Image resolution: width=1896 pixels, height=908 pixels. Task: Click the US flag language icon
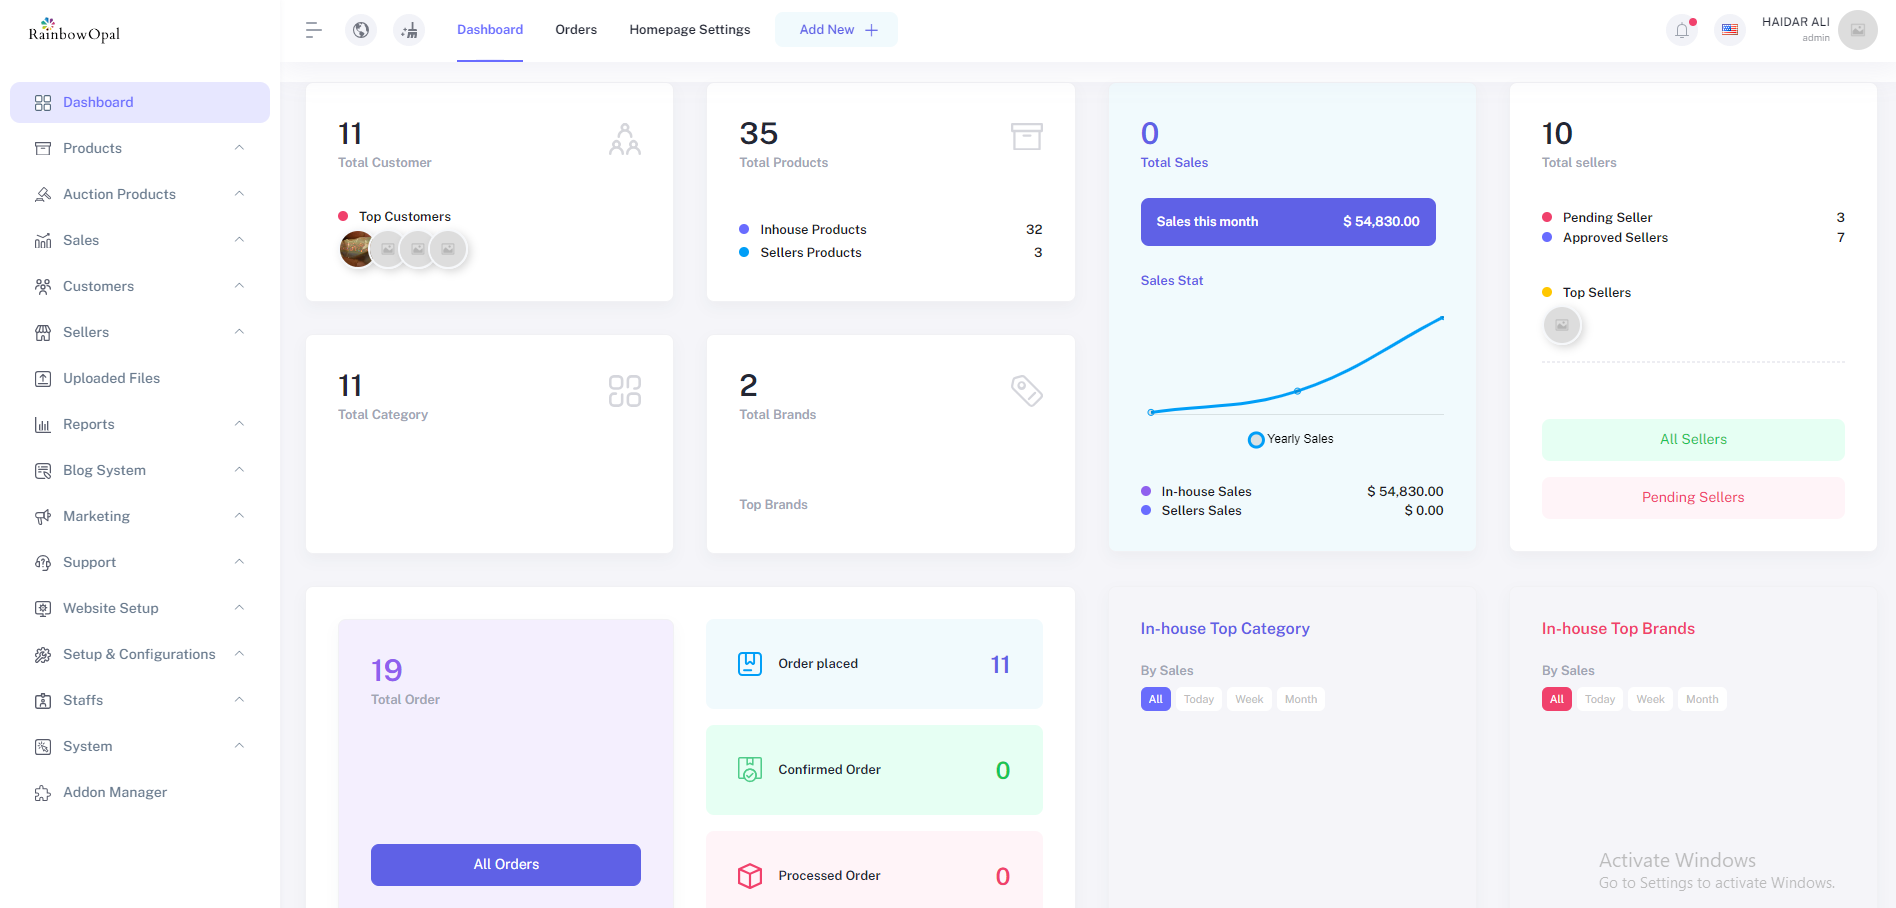click(1730, 30)
